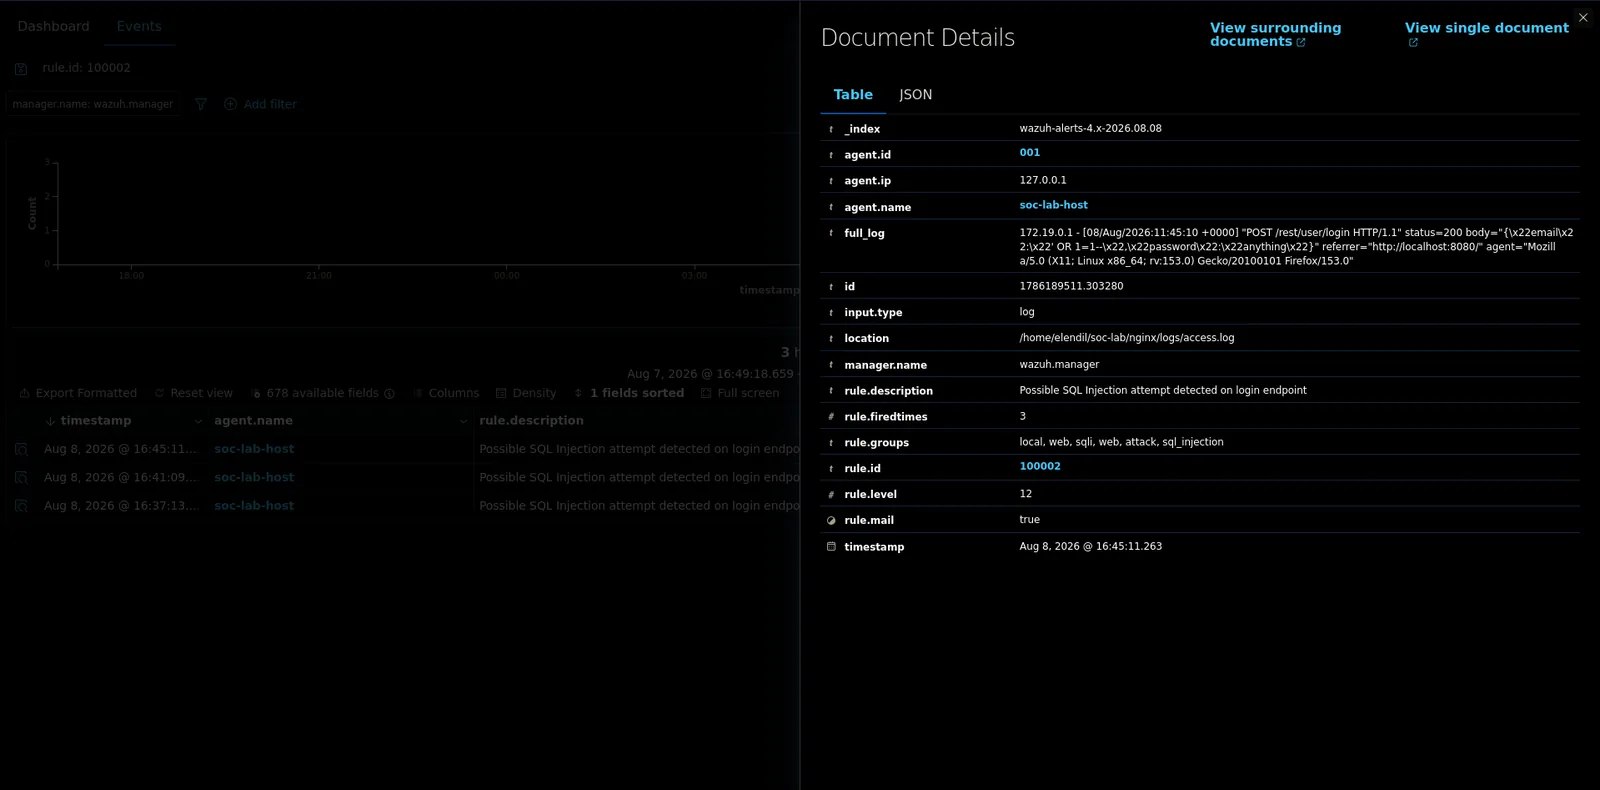Open the Dashboard tab
This screenshot has height=790, width=1600.
53,26
